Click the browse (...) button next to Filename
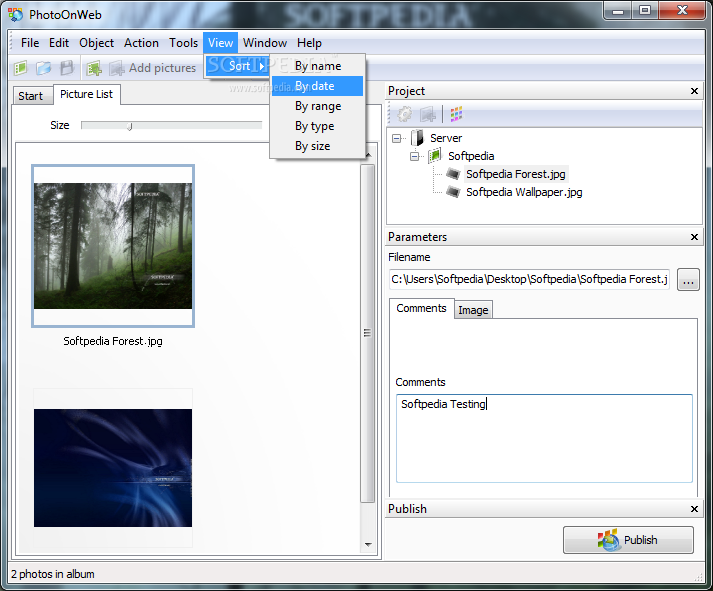The height and width of the screenshot is (591, 713). (x=688, y=280)
